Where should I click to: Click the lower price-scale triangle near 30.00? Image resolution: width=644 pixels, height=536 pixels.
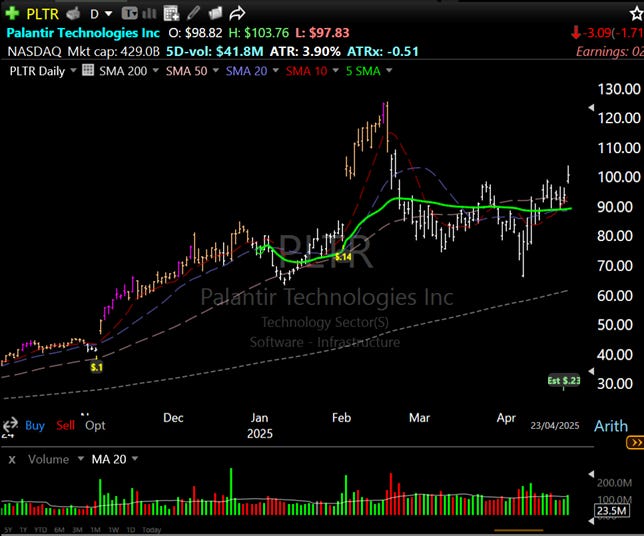click(591, 371)
